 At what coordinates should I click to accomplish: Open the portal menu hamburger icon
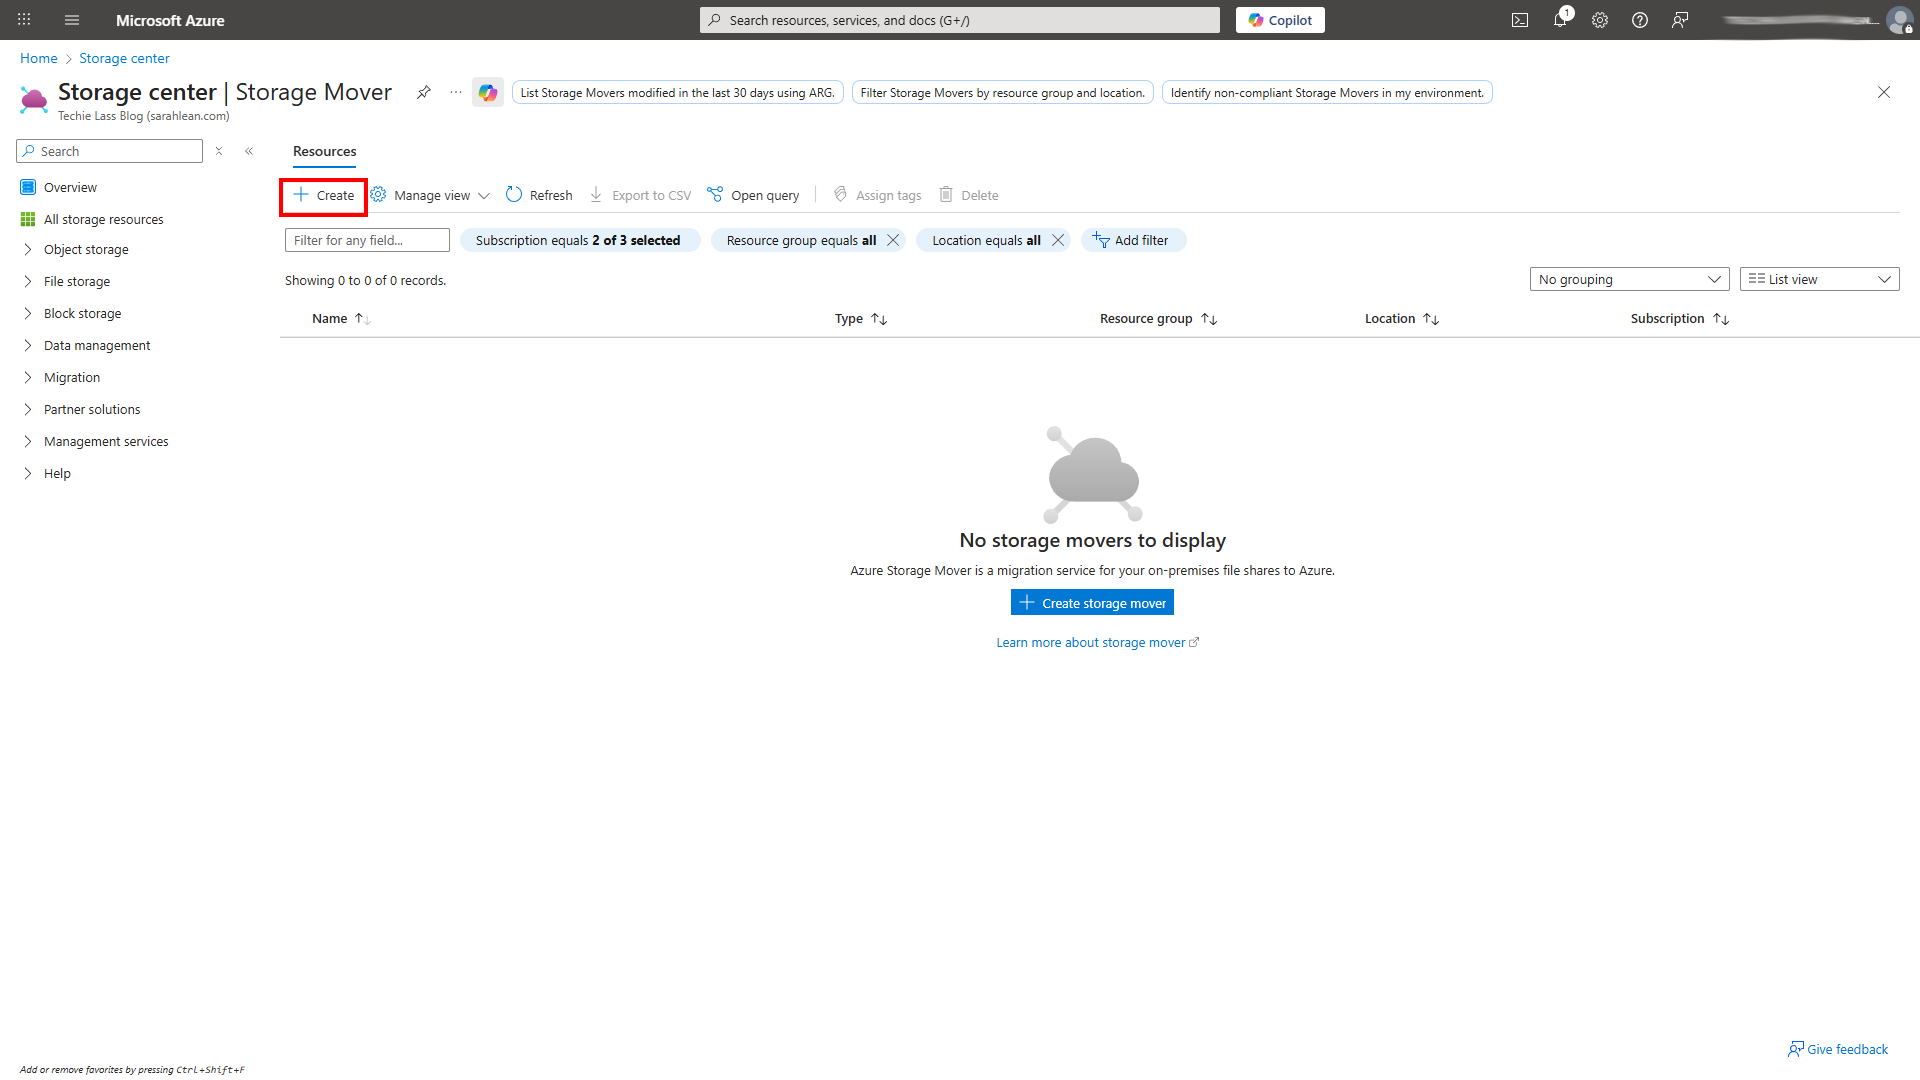click(71, 20)
